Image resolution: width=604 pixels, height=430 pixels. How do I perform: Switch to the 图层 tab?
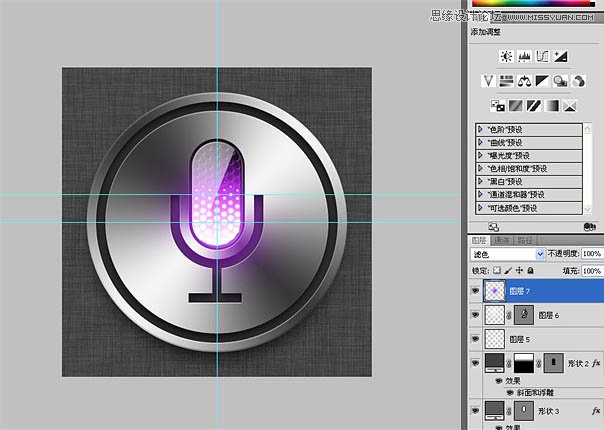pos(479,240)
